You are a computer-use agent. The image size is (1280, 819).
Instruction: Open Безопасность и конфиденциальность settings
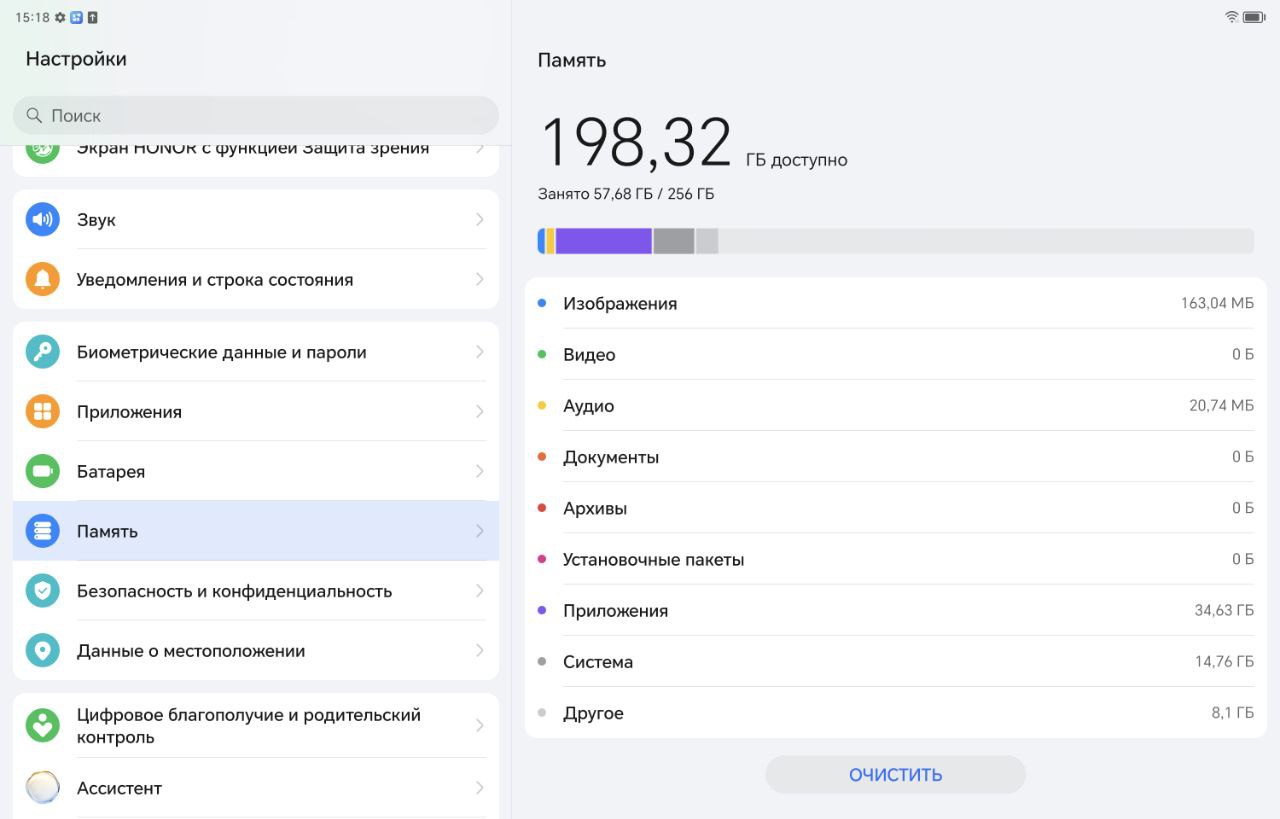click(256, 591)
